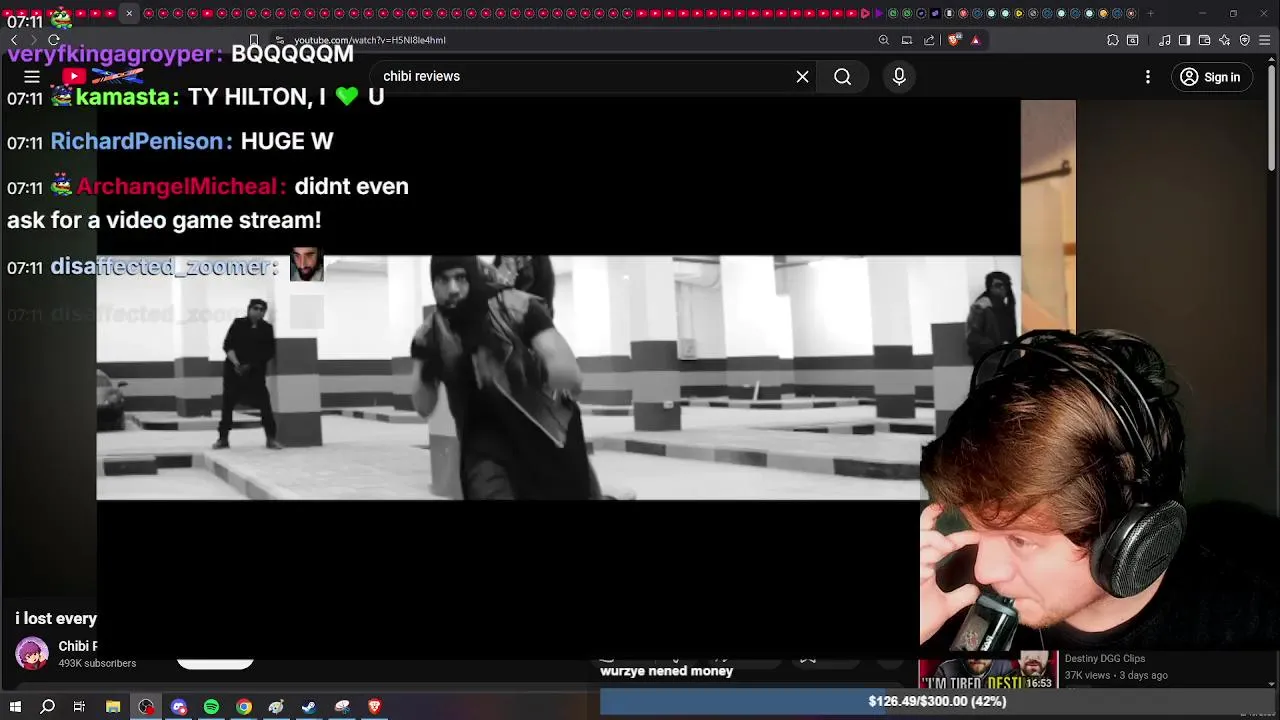Click the share page icon in address bar
1280x720 pixels.
coord(929,40)
